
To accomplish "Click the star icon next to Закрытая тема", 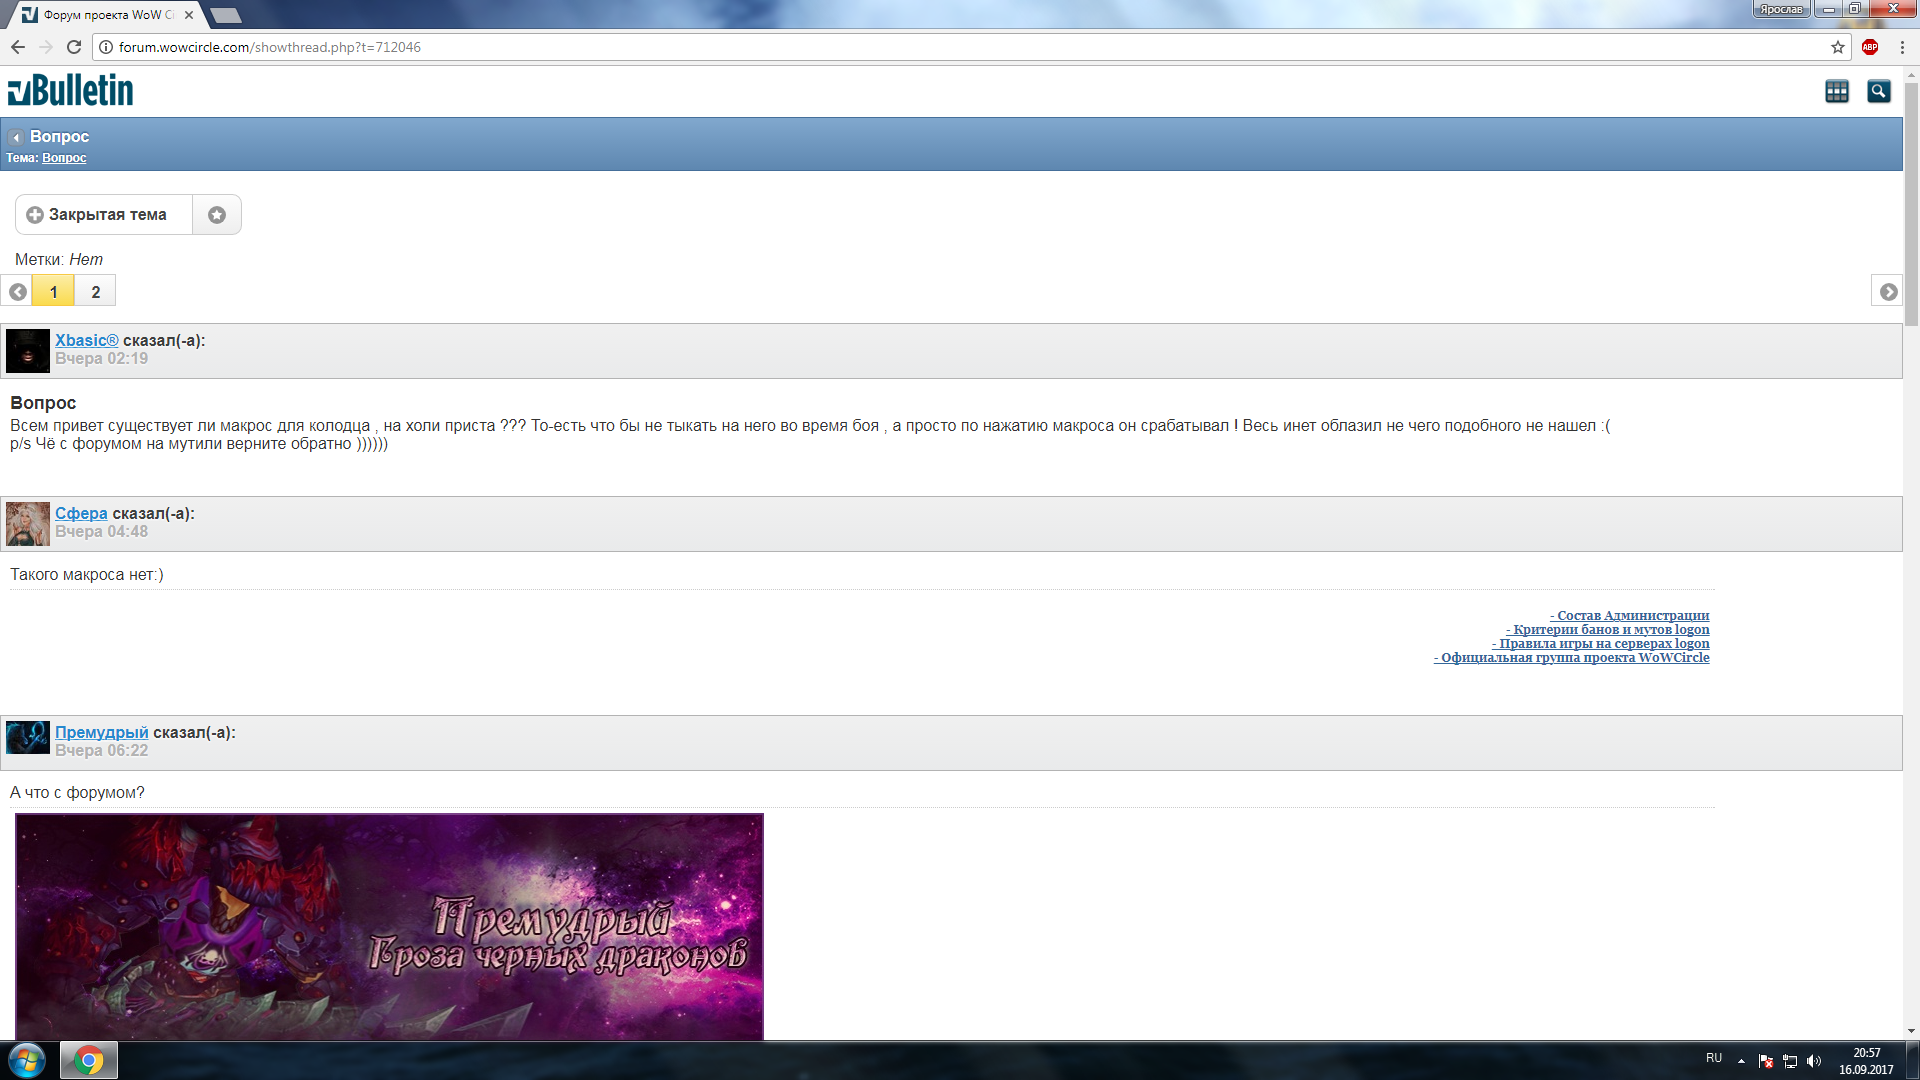I will point(217,215).
